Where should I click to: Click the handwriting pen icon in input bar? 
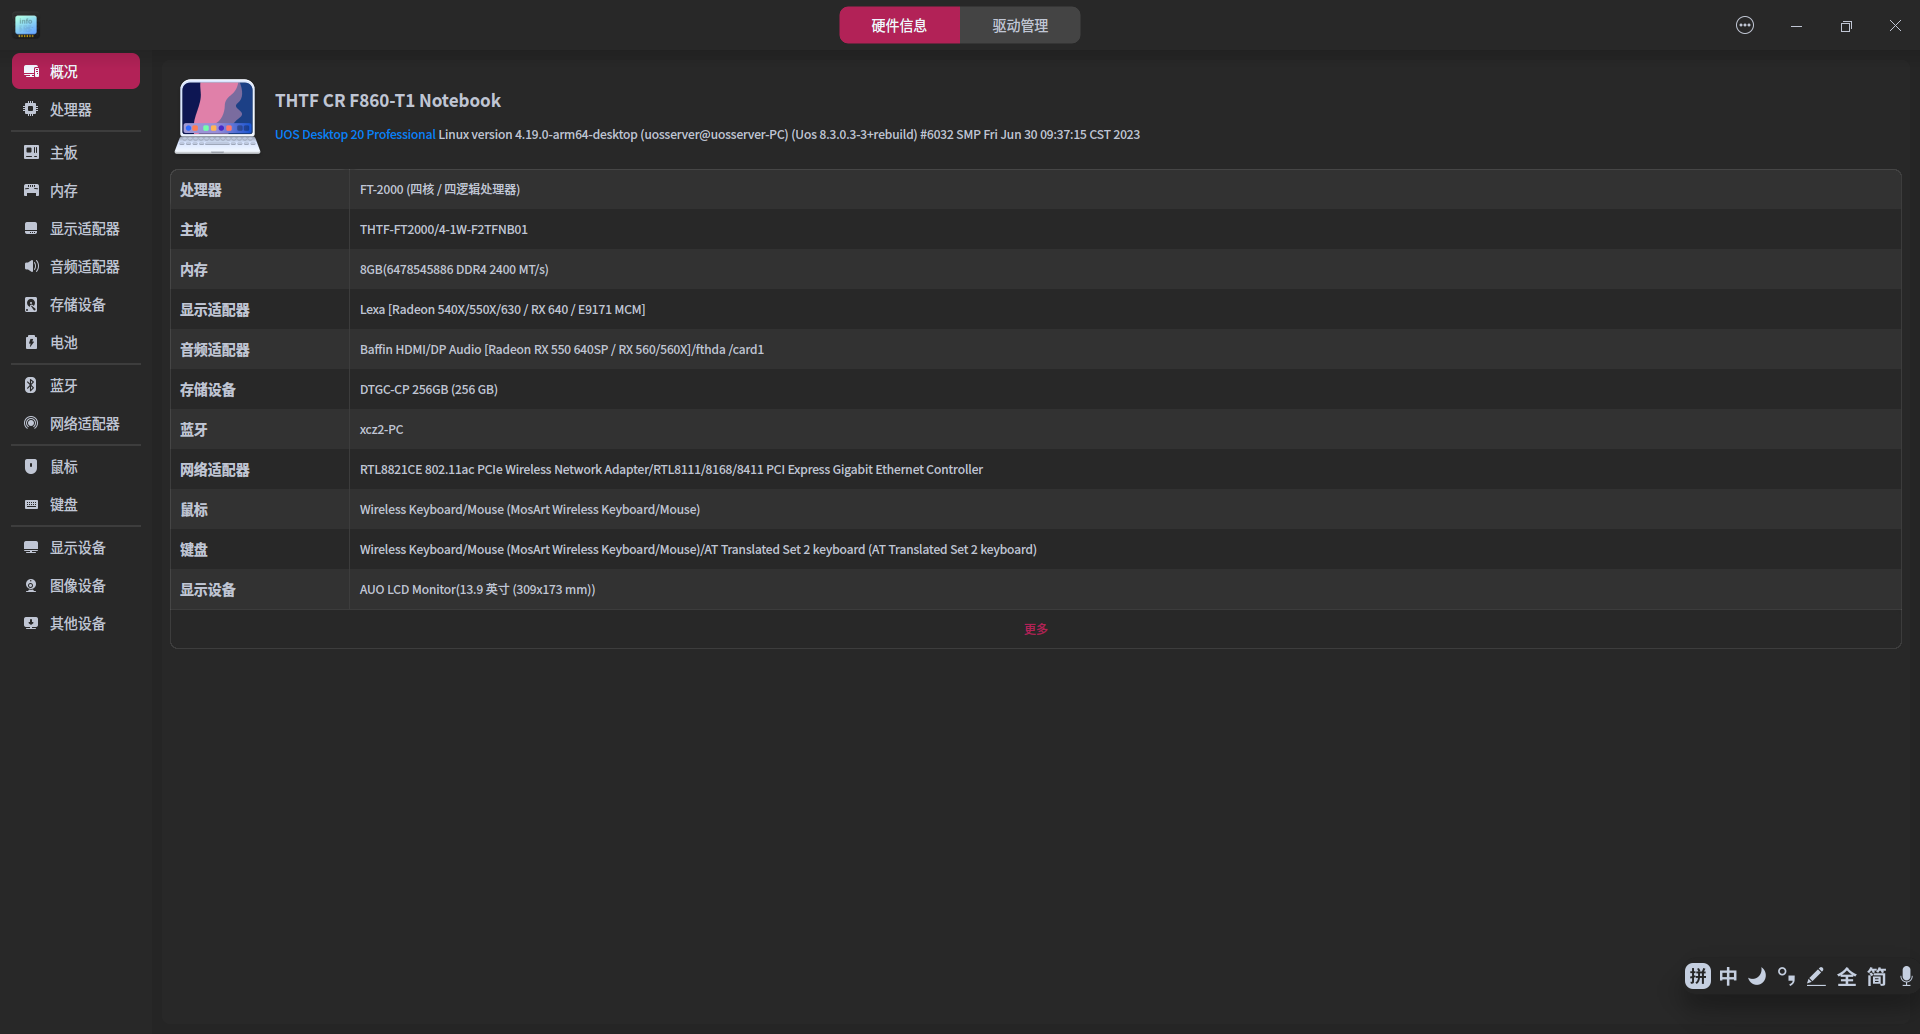[1816, 976]
